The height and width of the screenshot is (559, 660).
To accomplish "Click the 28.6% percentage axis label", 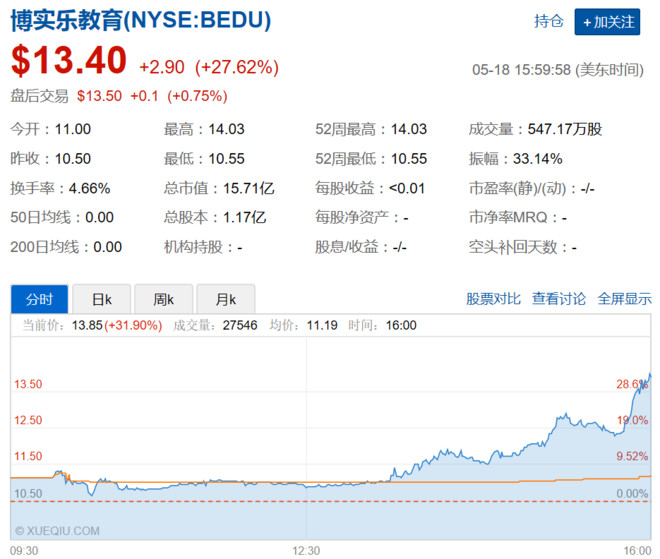I will (x=633, y=385).
